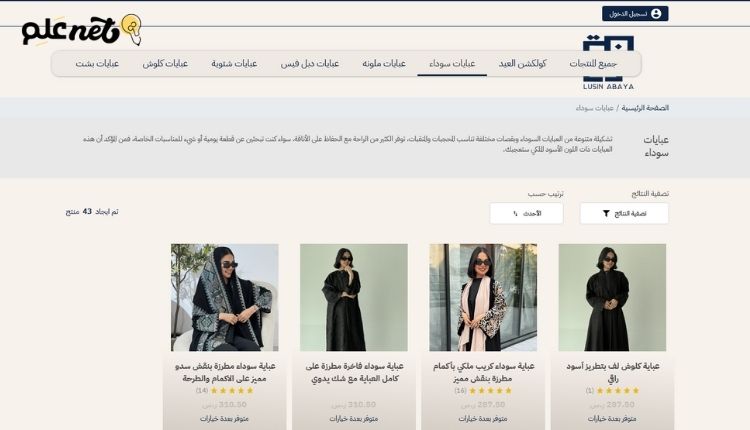The height and width of the screenshot is (430, 750).
Task: Select the كولكشن العيد tab
Action: pos(523,63)
